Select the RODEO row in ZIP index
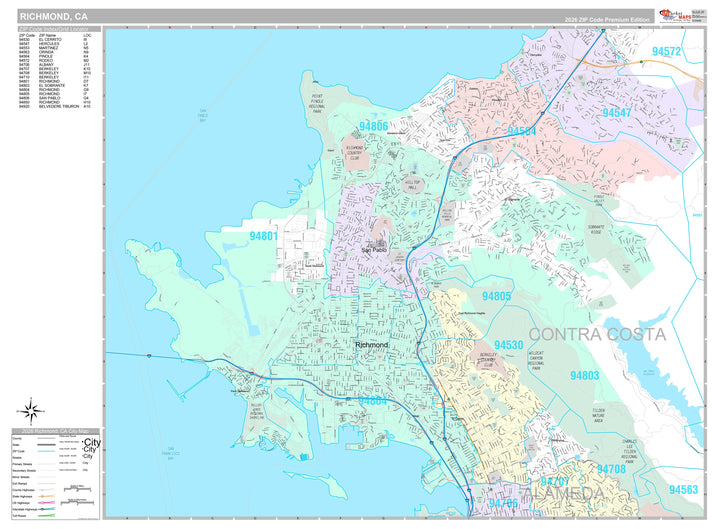 pos(55,60)
